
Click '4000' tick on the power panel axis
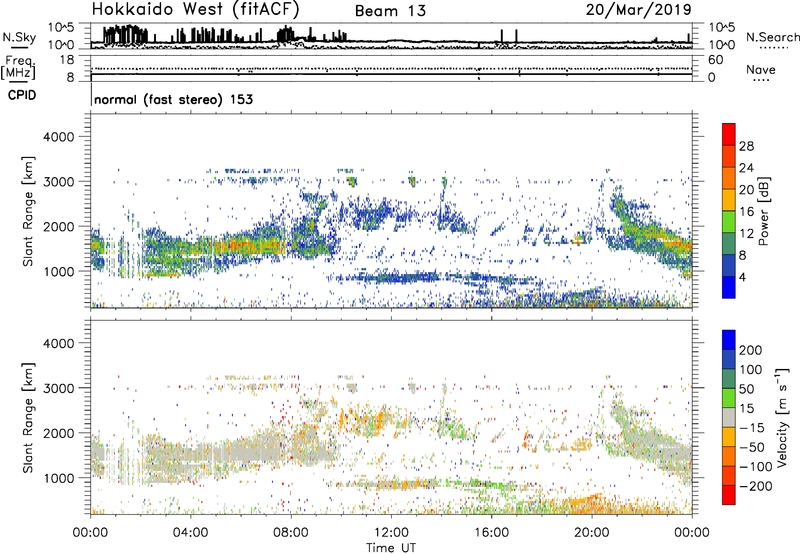click(x=58, y=137)
